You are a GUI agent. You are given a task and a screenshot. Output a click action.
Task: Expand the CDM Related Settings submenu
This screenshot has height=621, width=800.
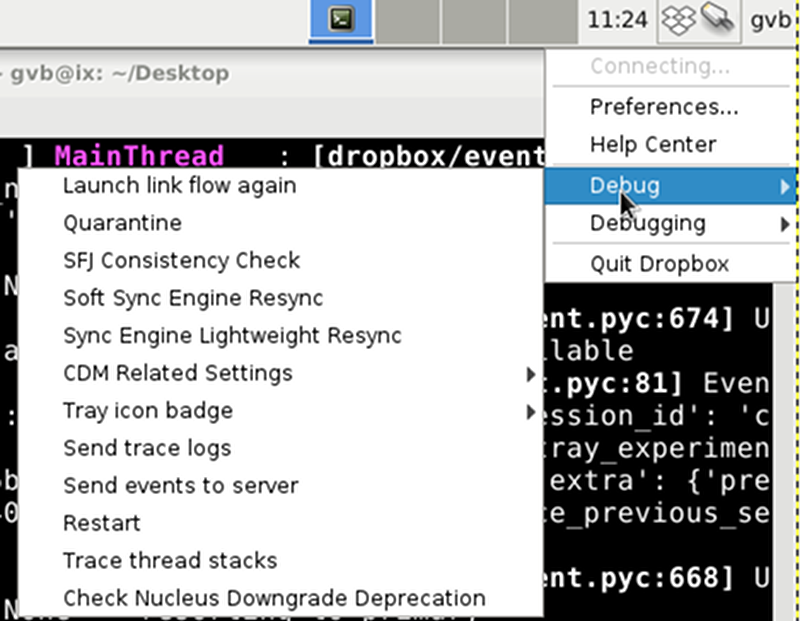pos(178,373)
